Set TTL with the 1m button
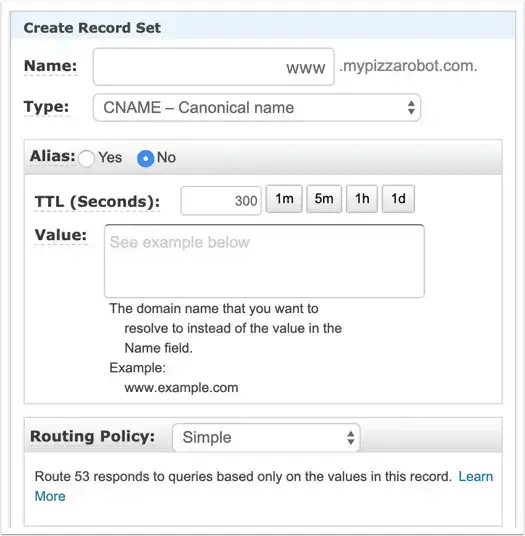 [284, 199]
